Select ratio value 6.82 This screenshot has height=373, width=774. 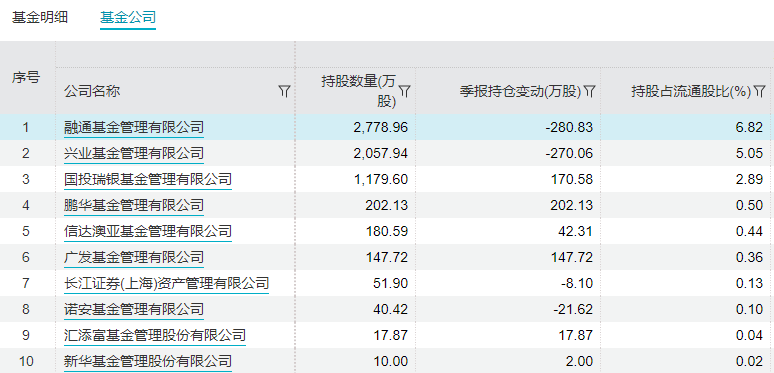(749, 127)
